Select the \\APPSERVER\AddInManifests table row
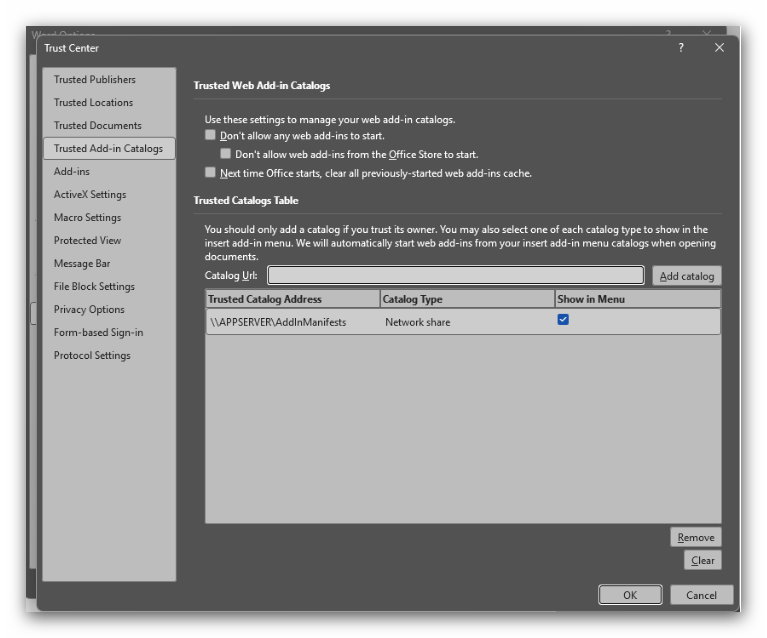The height and width of the screenshot is (638, 767). (463, 322)
